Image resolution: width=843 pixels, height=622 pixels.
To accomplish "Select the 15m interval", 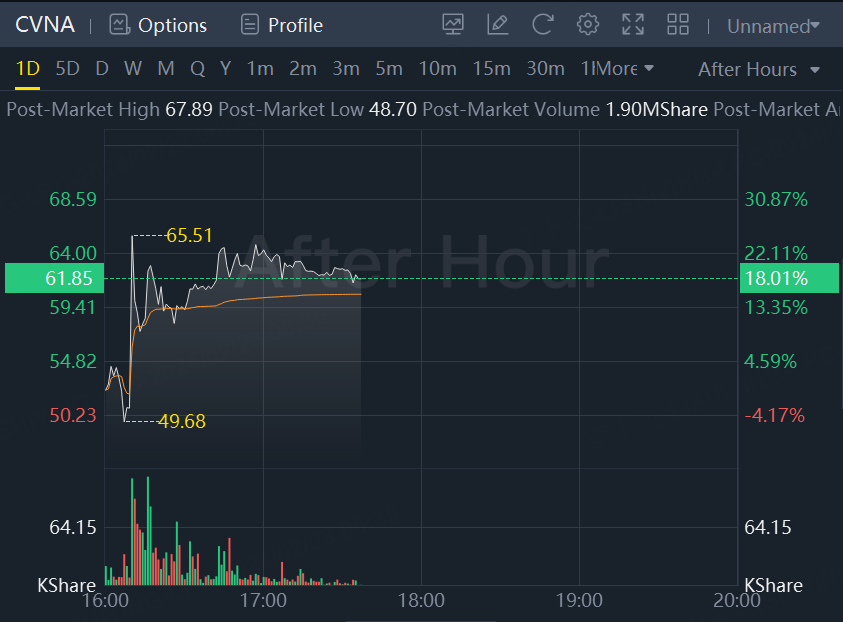I will pyautogui.click(x=491, y=69).
